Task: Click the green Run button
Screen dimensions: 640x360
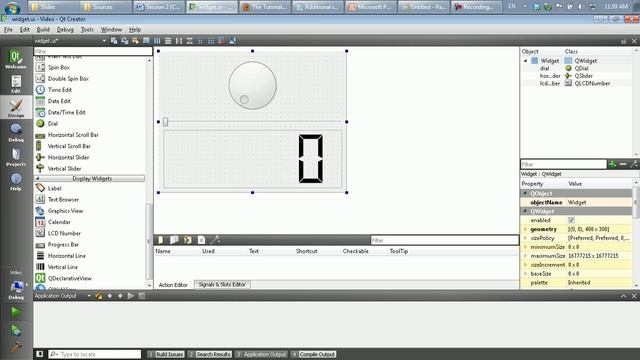Action: (16, 312)
